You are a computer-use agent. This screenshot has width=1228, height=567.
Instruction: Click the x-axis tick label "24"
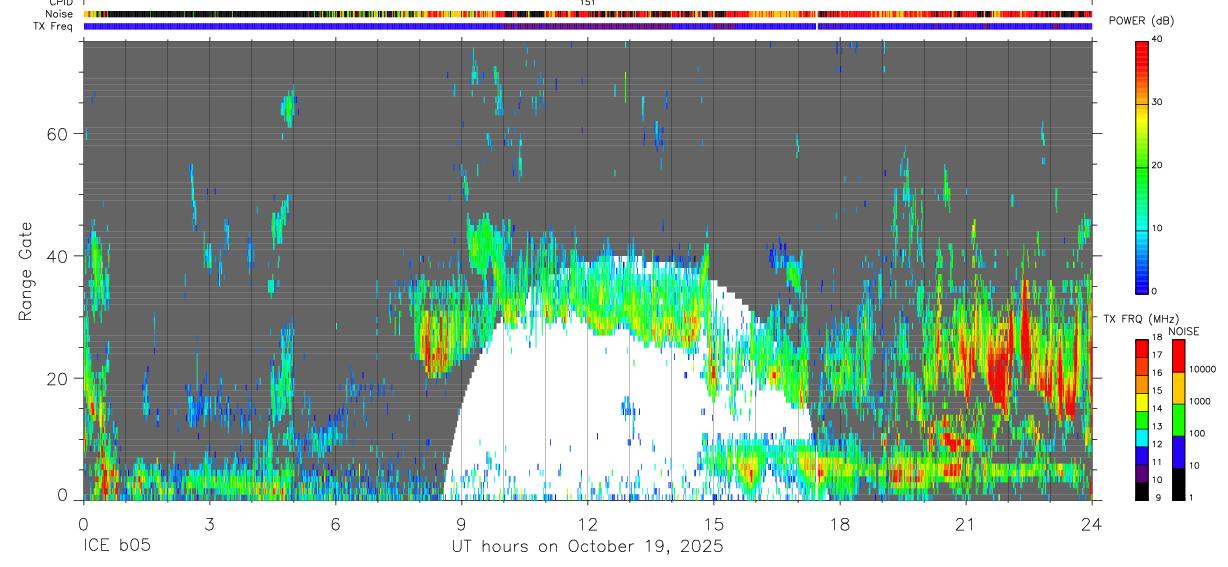[x=1091, y=523]
